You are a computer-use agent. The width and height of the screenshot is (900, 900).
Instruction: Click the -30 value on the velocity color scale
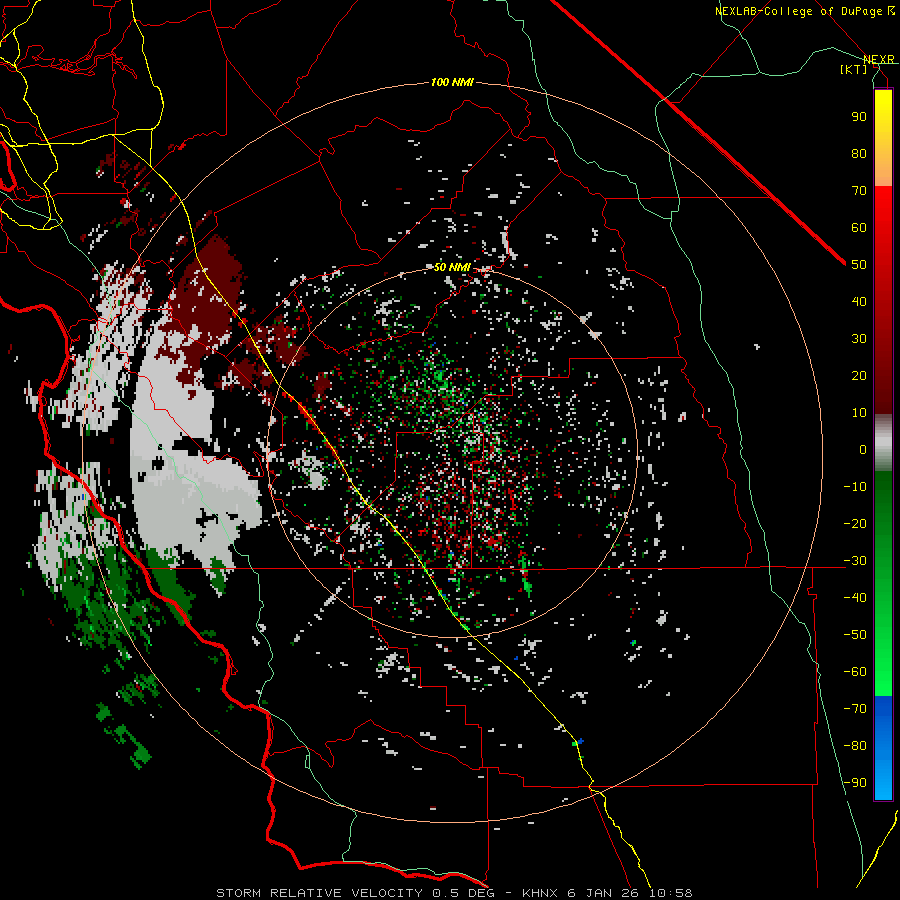click(x=855, y=561)
